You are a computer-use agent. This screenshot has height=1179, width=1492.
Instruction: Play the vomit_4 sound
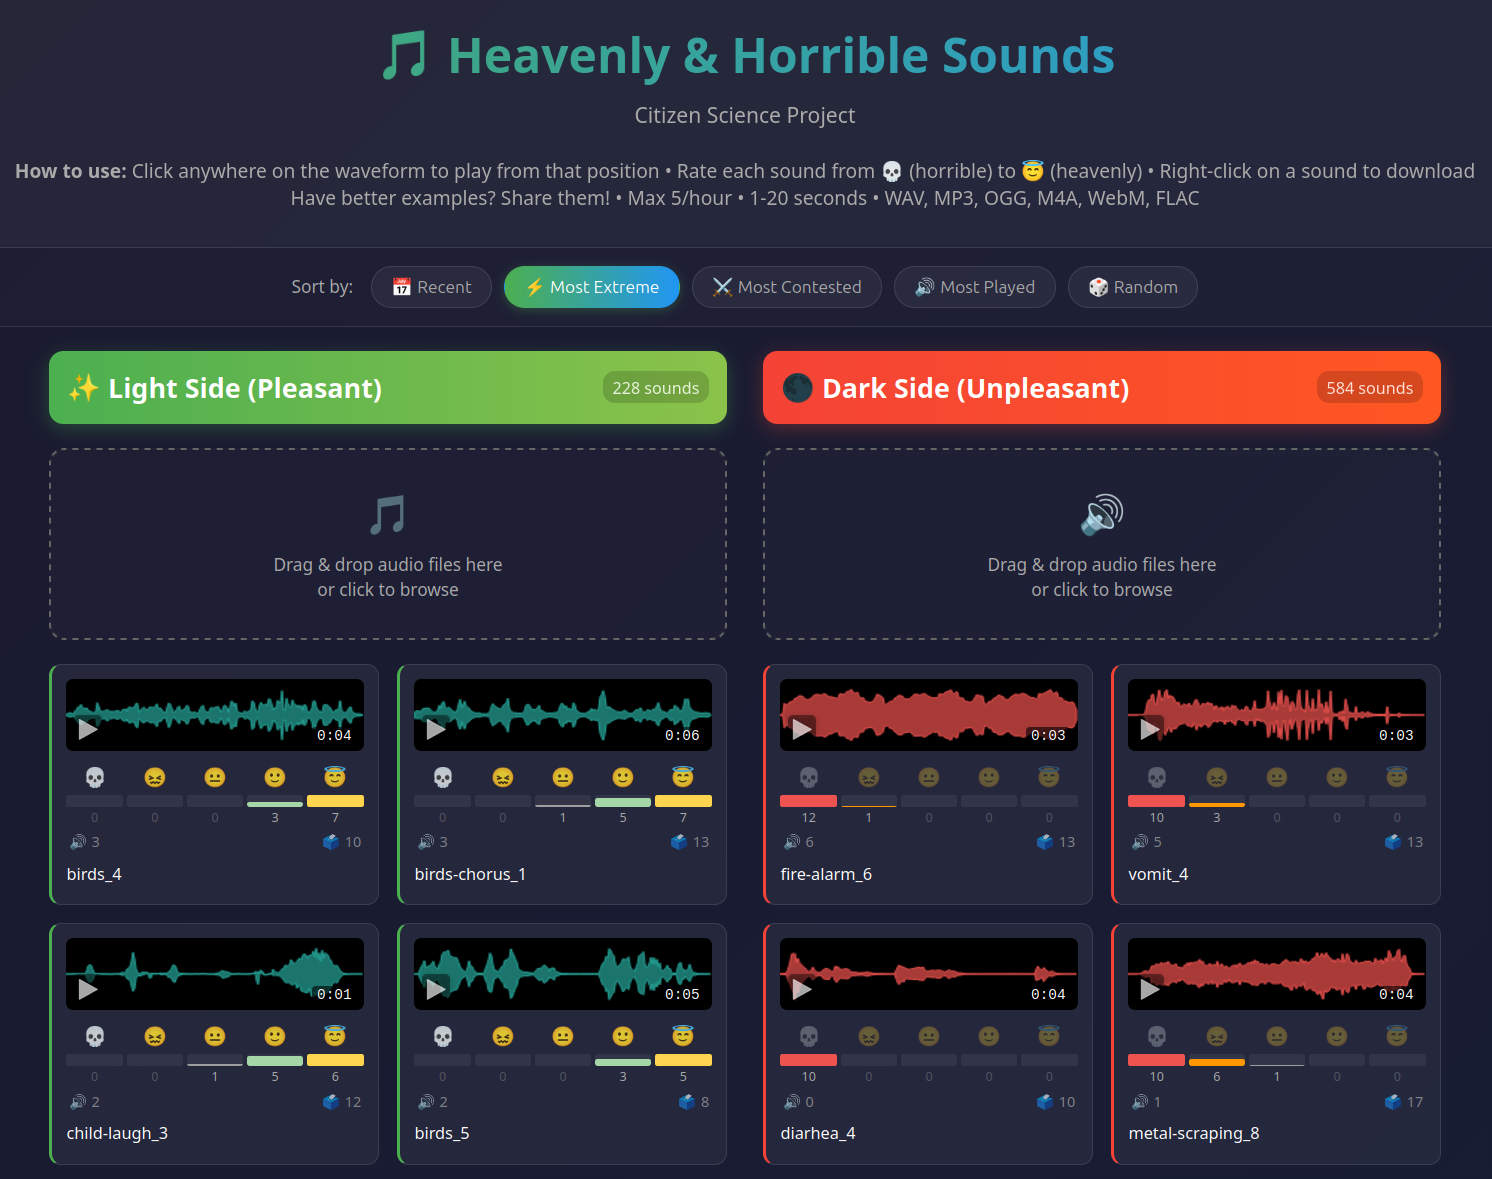click(x=1150, y=729)
